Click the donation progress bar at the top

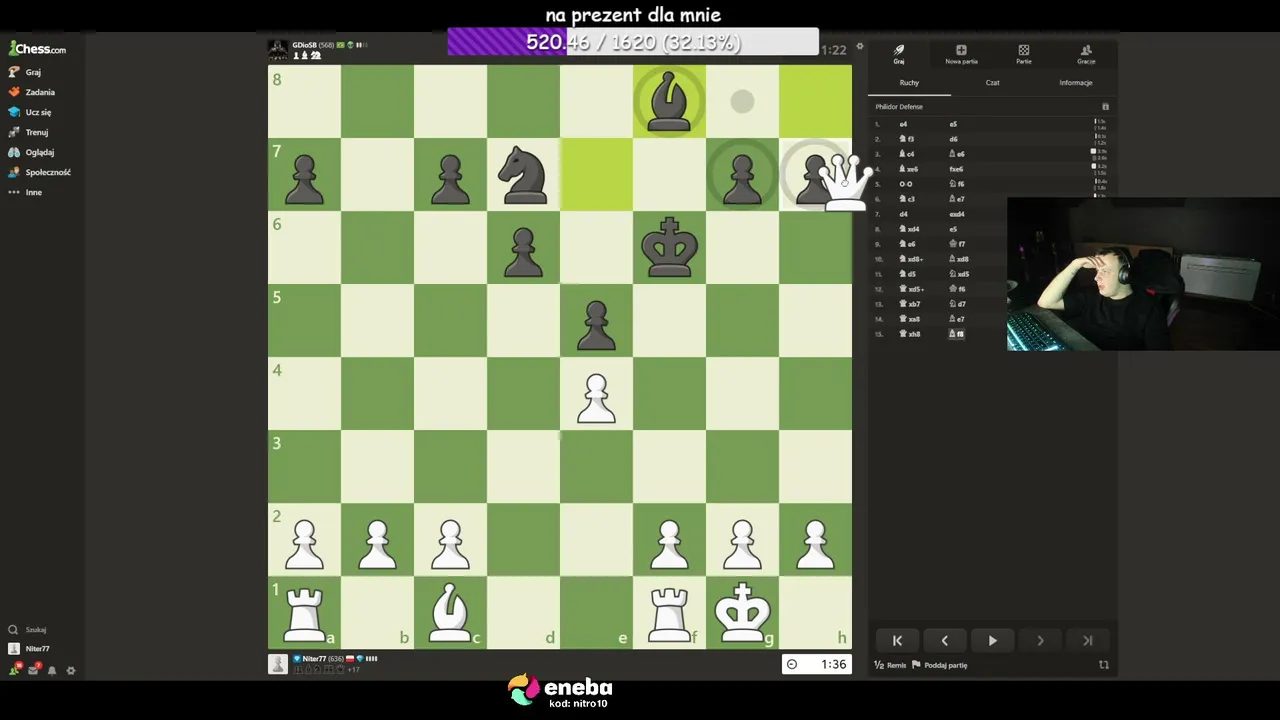633,42
